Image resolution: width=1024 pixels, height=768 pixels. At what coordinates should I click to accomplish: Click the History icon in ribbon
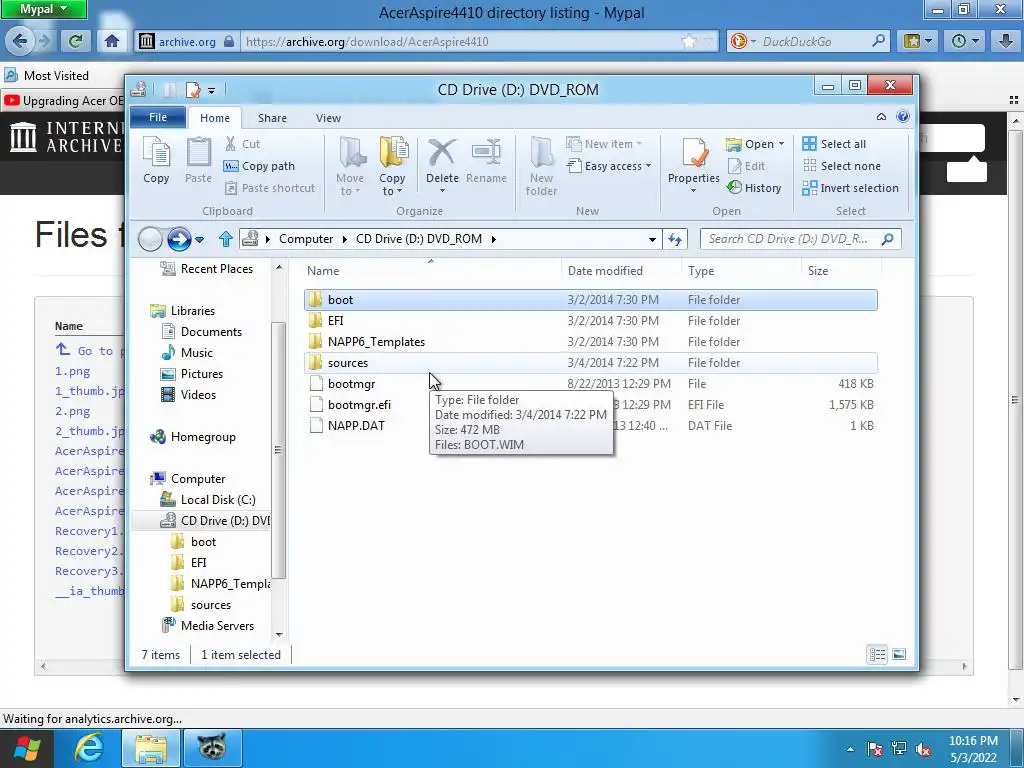(x=754, y=188)
